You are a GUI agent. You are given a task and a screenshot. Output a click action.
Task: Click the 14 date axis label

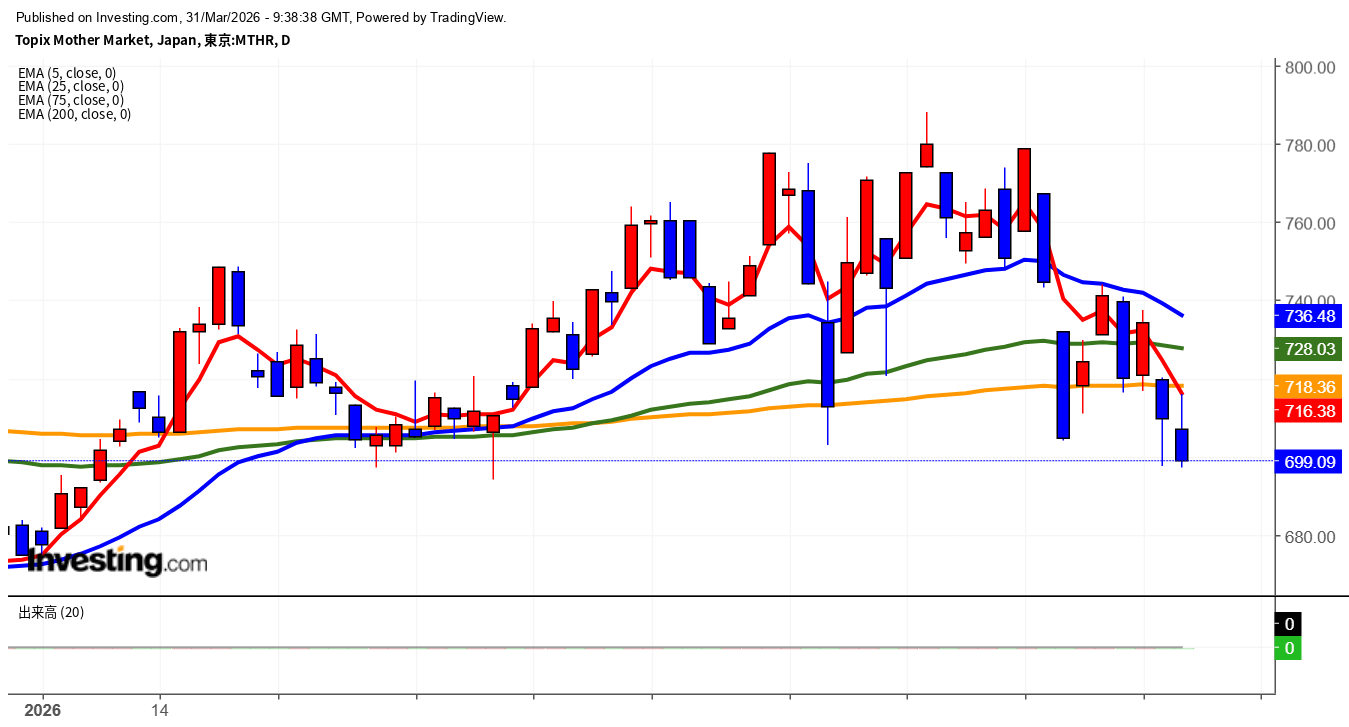tap(160, 710)
